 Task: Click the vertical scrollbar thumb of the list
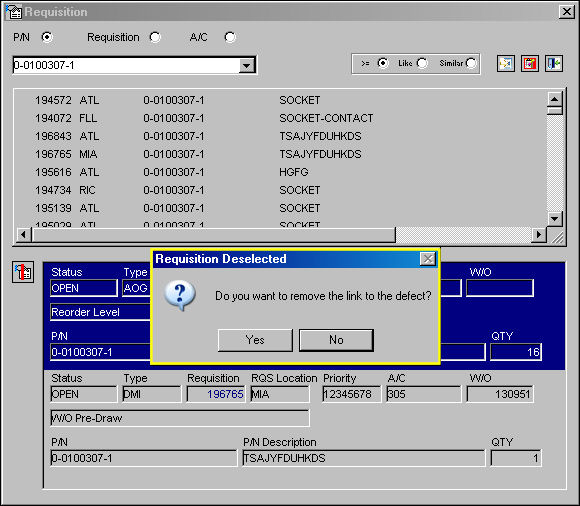[x=554, y=111]
